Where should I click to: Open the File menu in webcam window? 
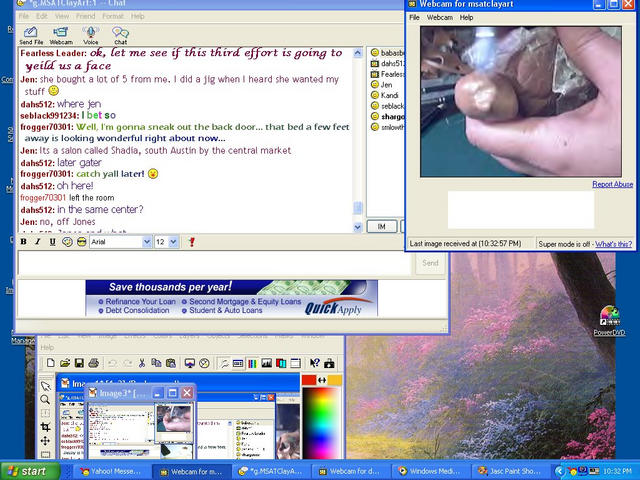[x=414, y=18]
